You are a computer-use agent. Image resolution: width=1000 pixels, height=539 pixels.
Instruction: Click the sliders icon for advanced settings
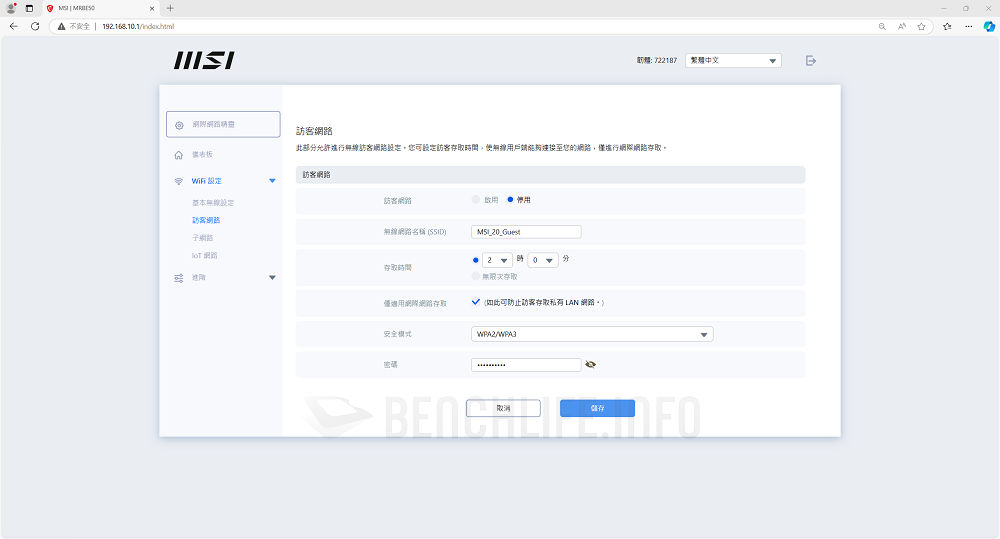[179, 278]
